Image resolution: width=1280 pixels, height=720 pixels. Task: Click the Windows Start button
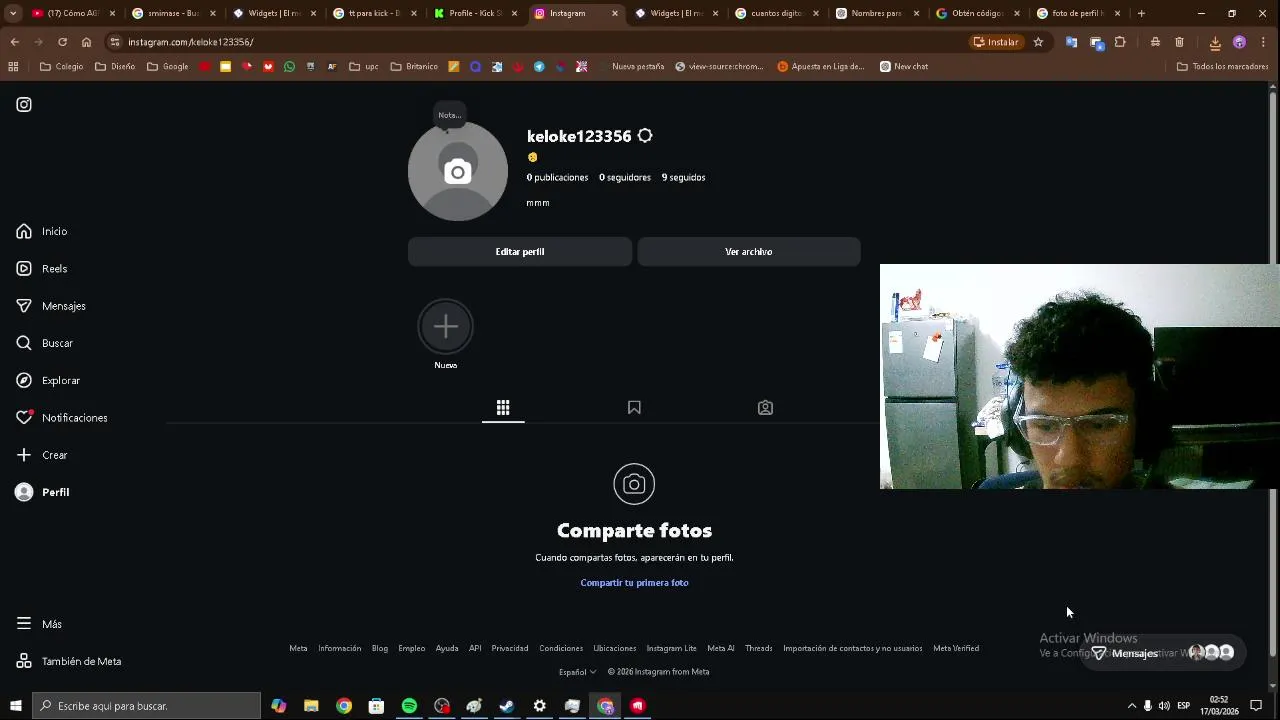[x=15, y=706]
